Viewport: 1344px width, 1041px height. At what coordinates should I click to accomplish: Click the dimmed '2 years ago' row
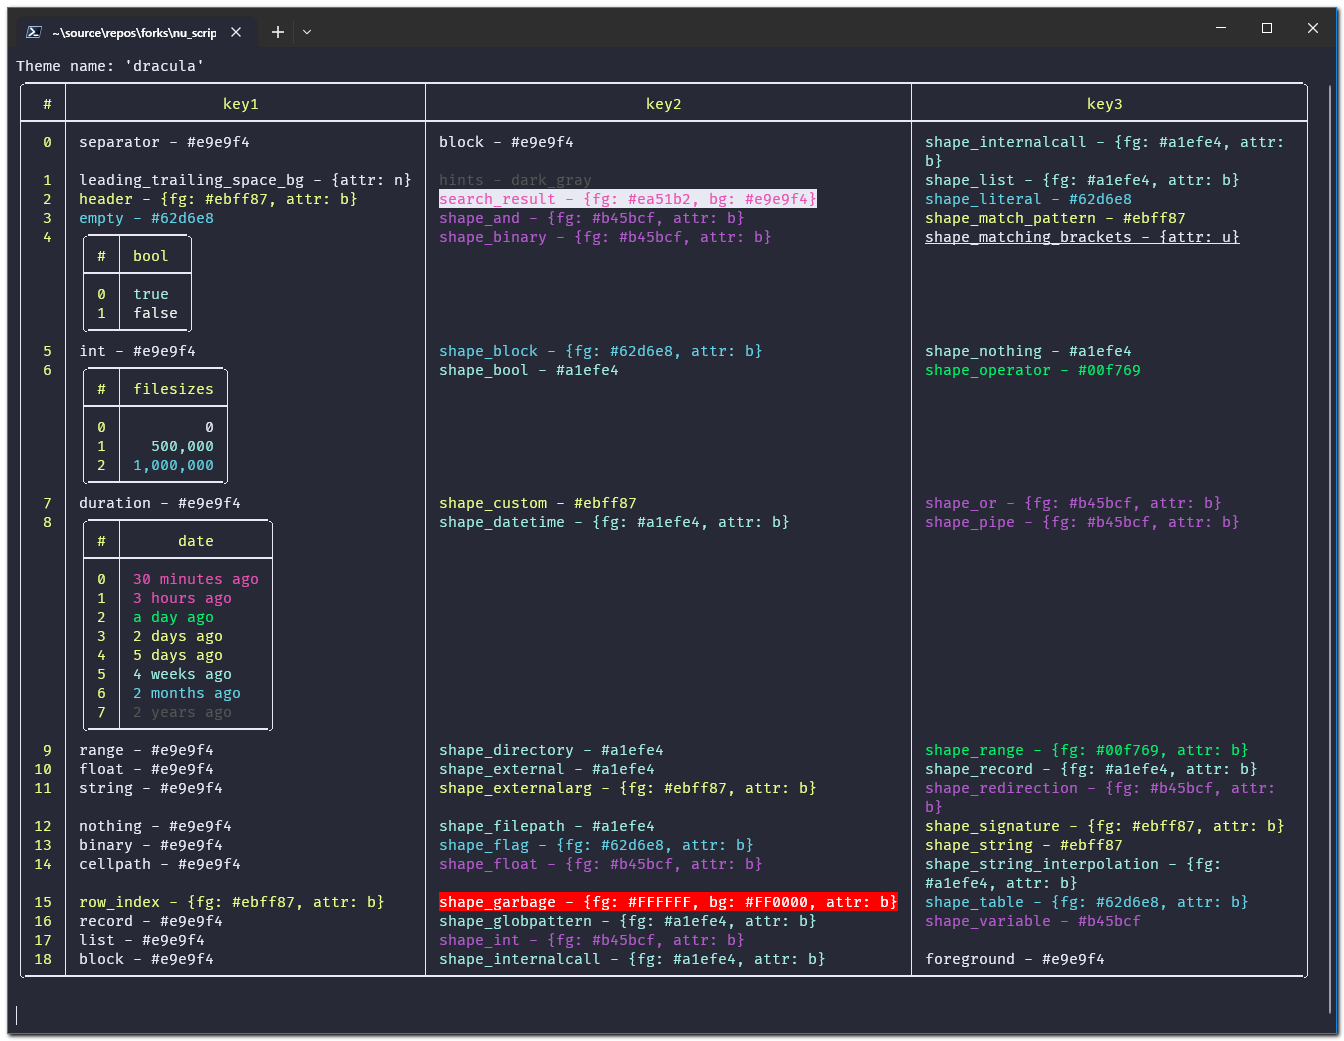[x=183, y=712]
